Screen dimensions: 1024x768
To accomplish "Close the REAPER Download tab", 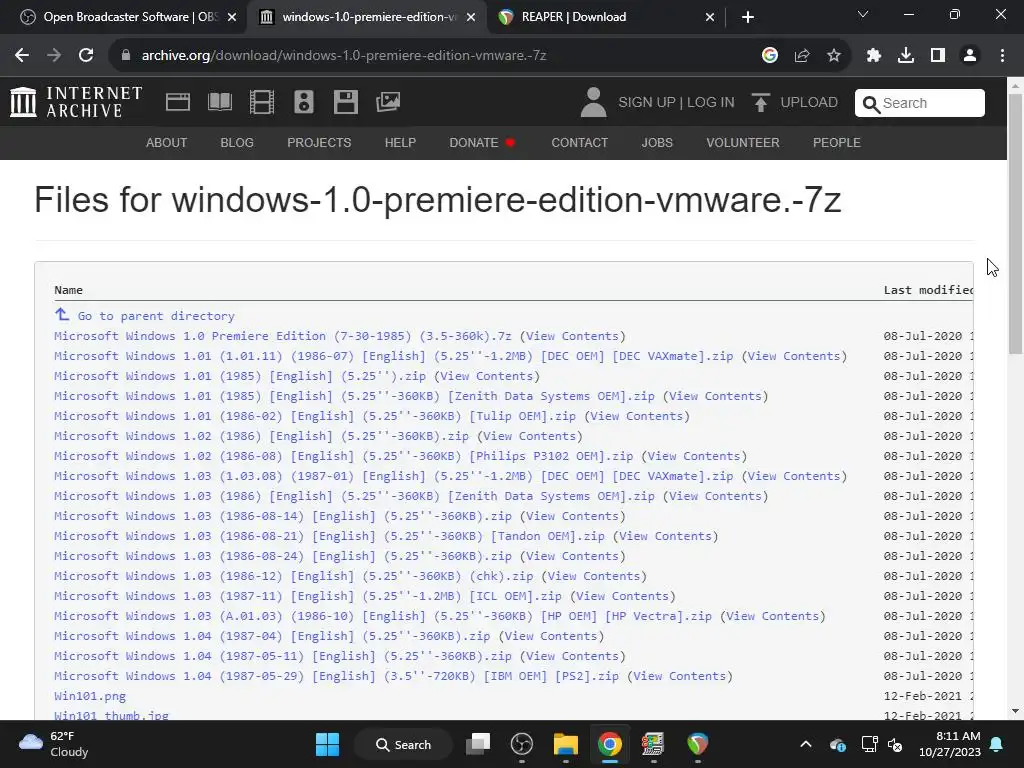I will (710, 17).
